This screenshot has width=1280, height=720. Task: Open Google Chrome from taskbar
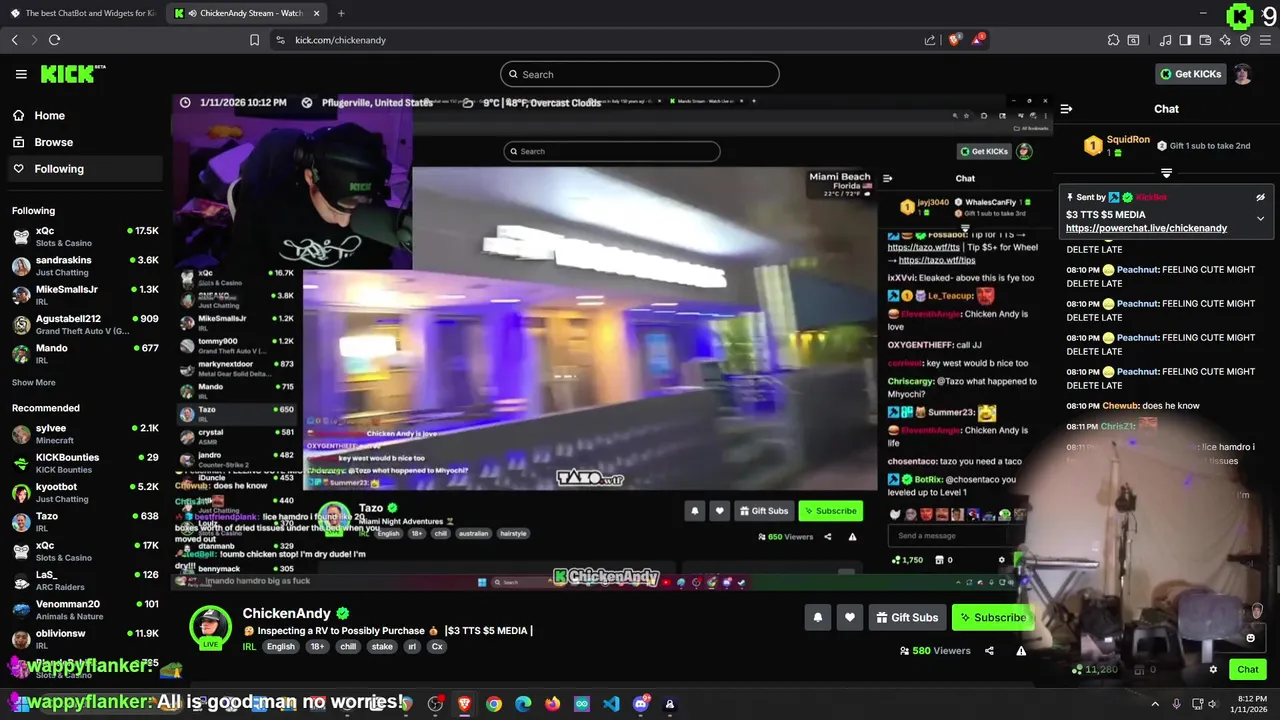click(494, 704)
